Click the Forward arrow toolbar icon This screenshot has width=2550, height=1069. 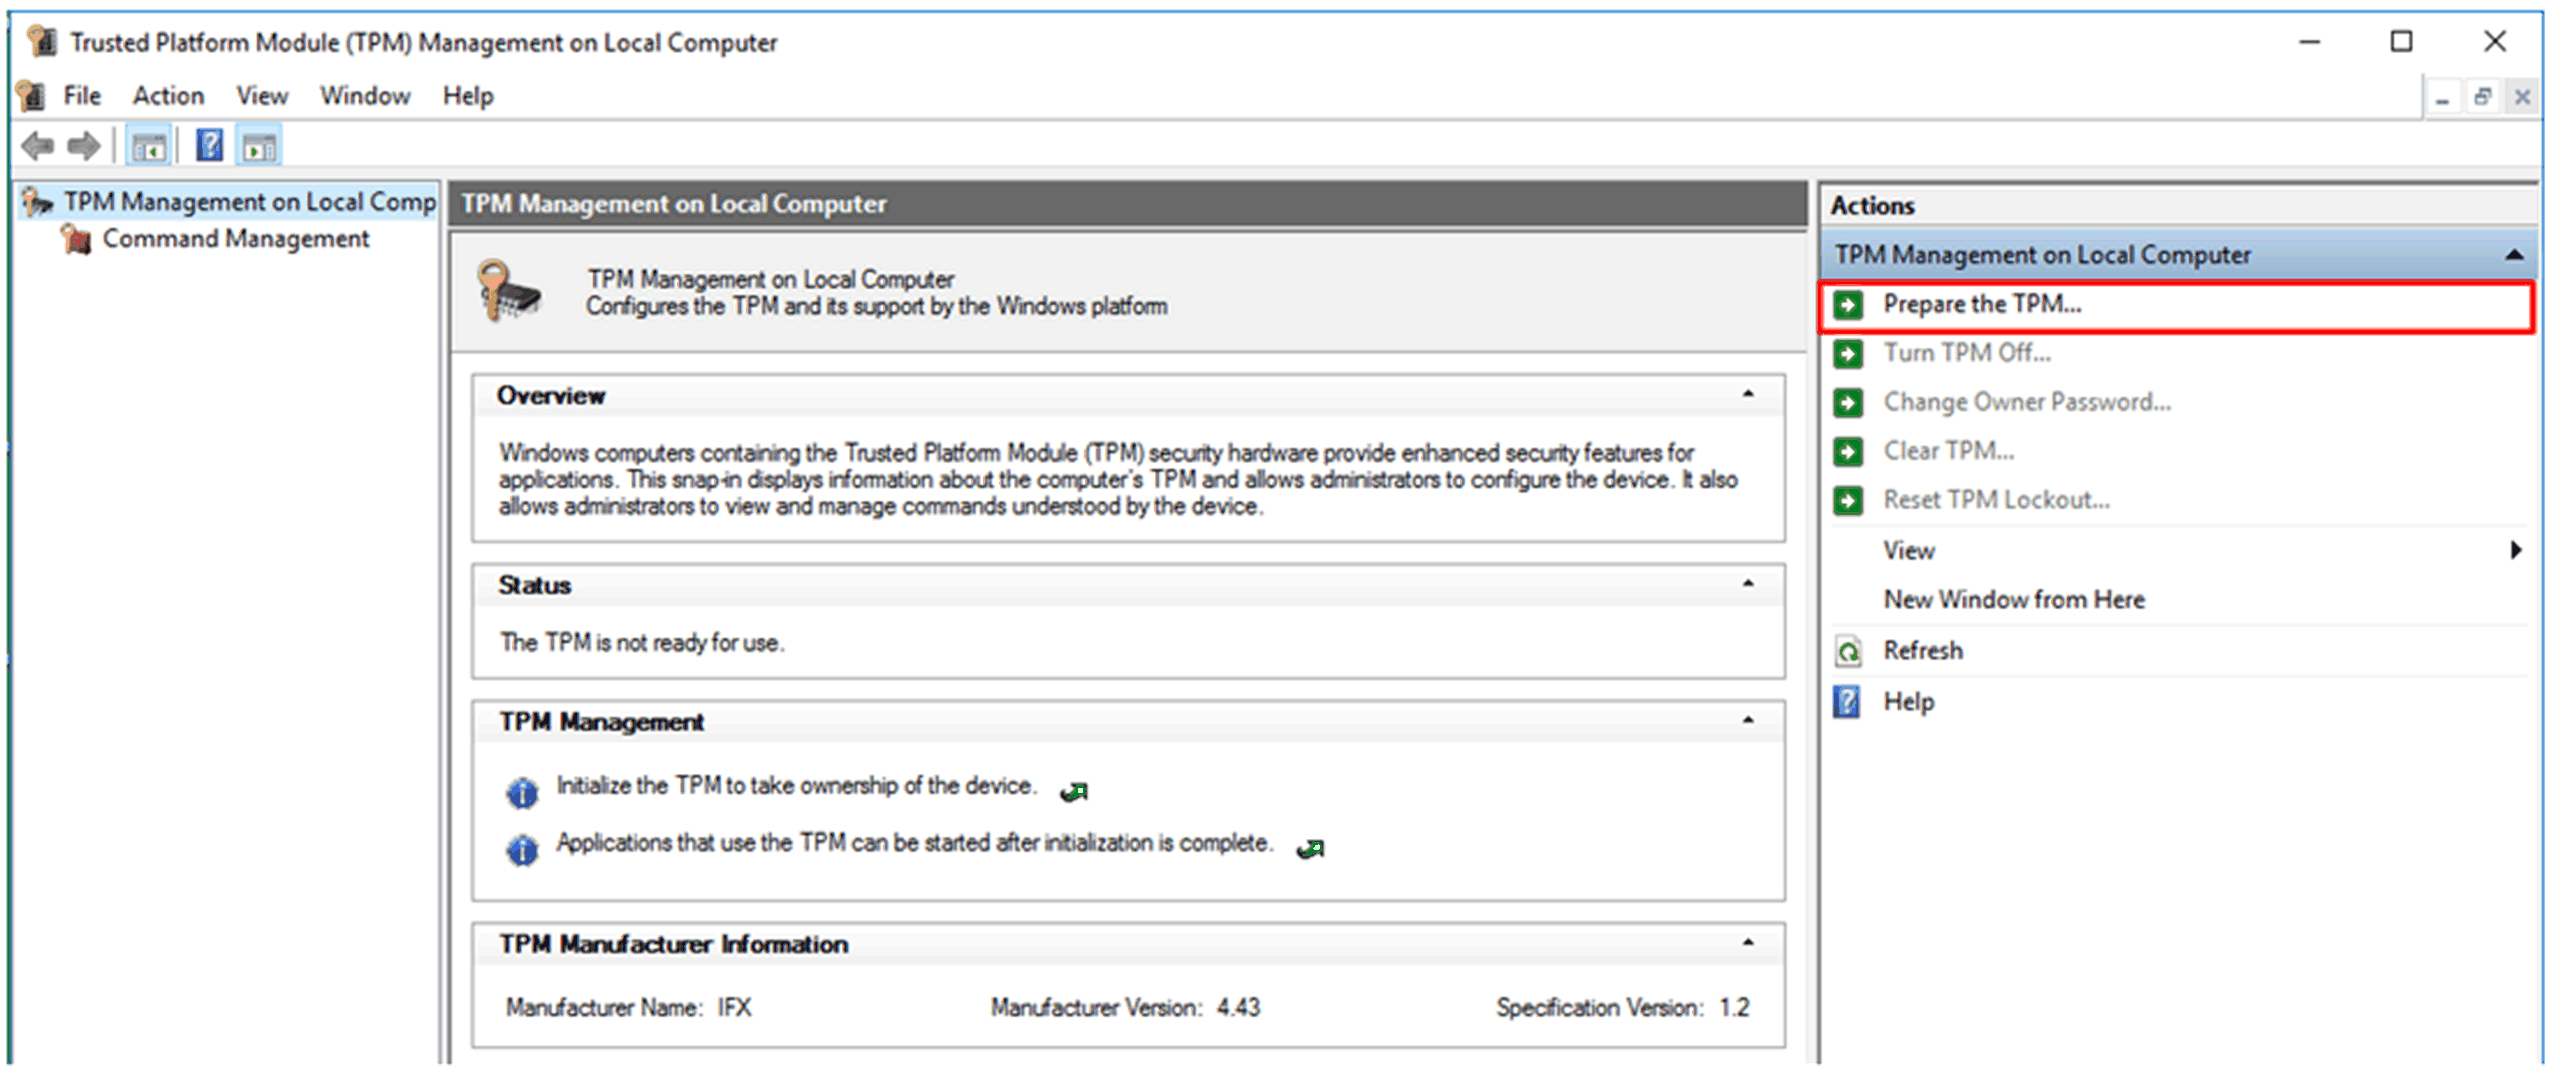83,147
